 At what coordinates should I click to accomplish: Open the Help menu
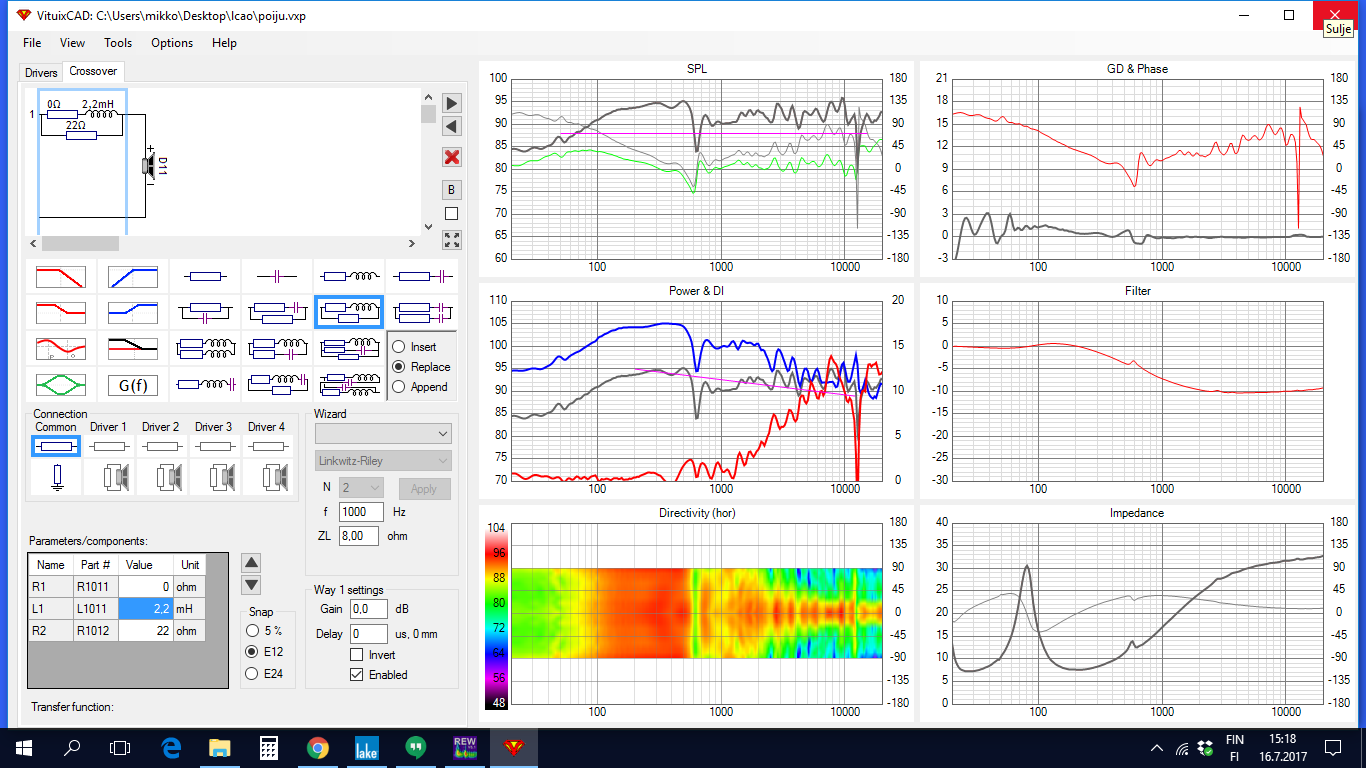point(224,43)
